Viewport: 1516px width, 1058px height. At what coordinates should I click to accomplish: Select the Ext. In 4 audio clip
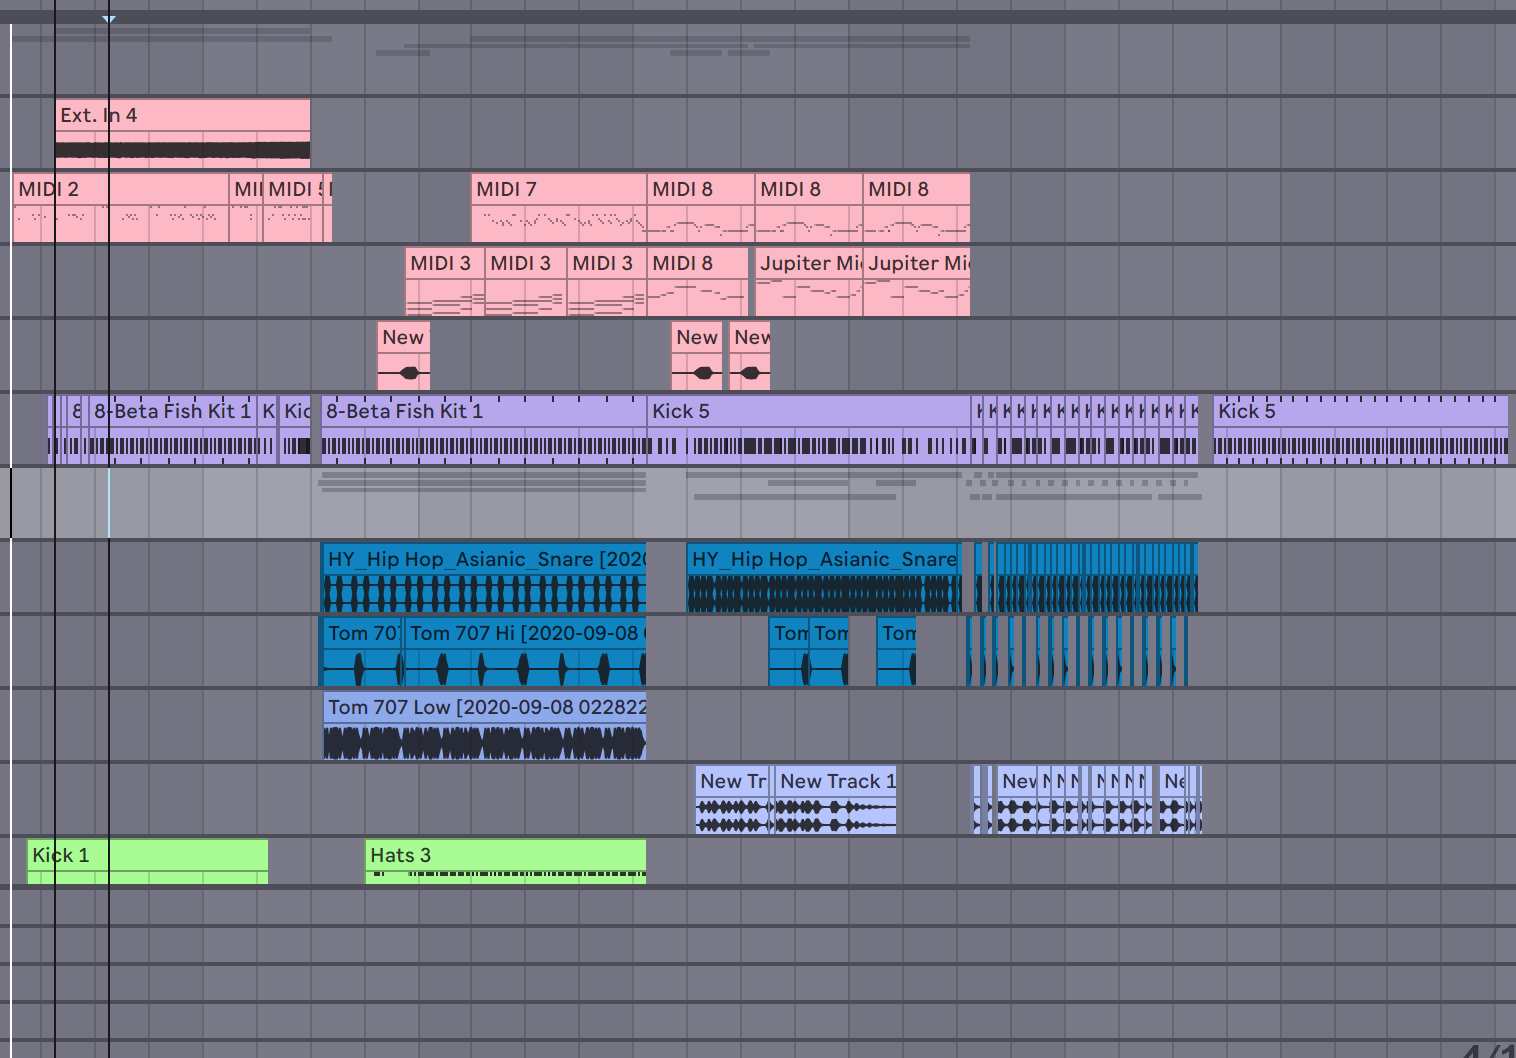point(182,133)
